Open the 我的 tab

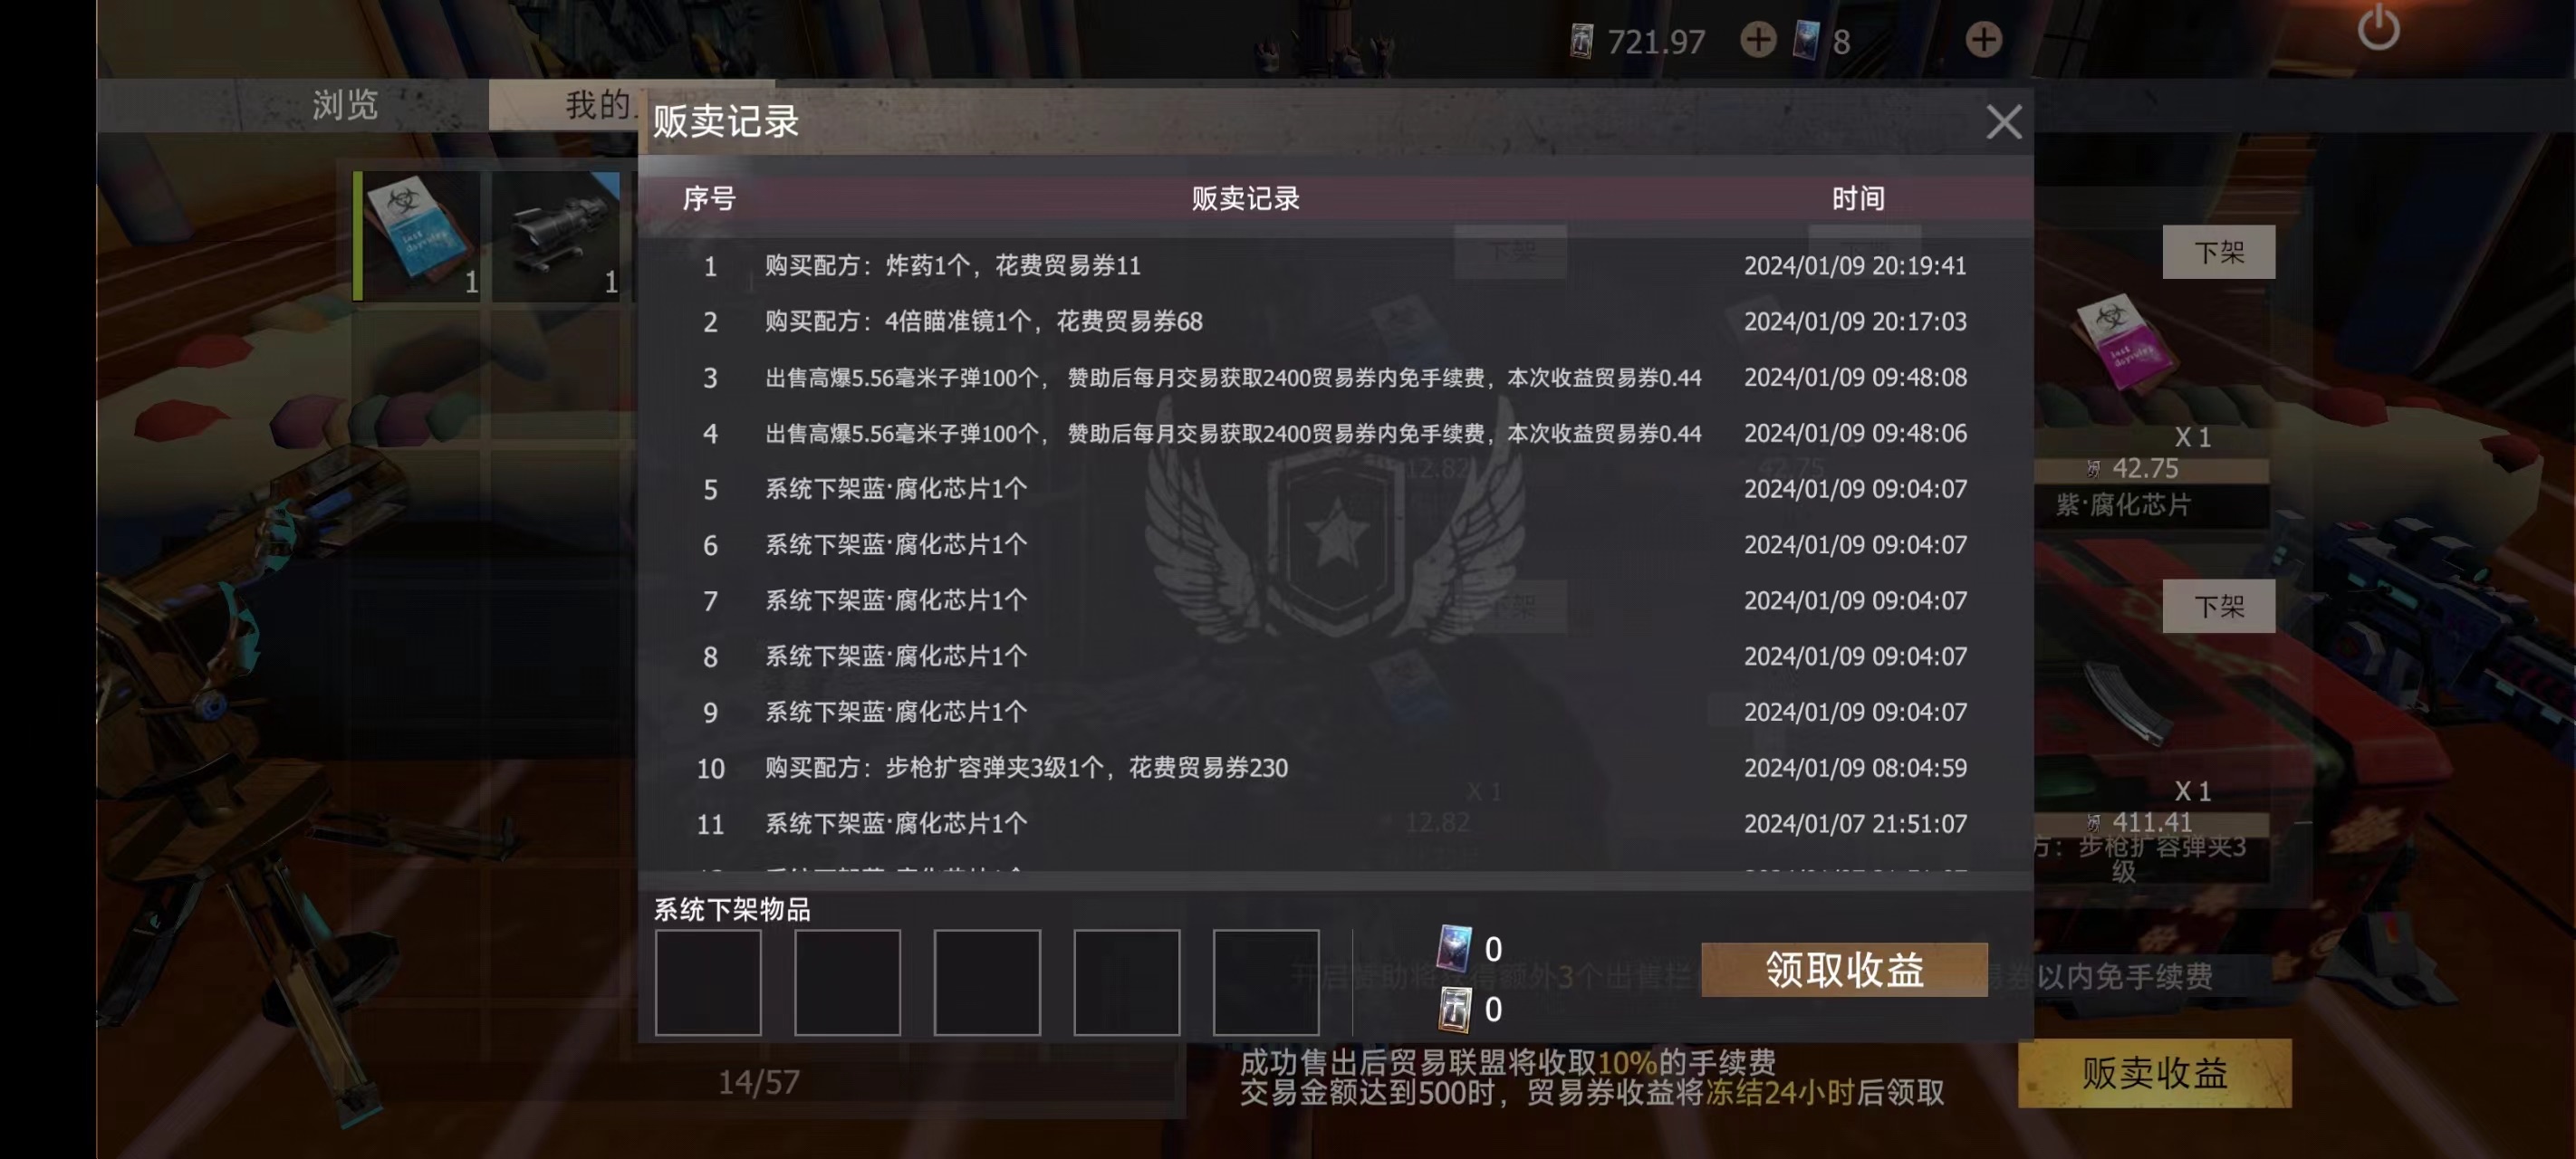[x=597, y=105]
